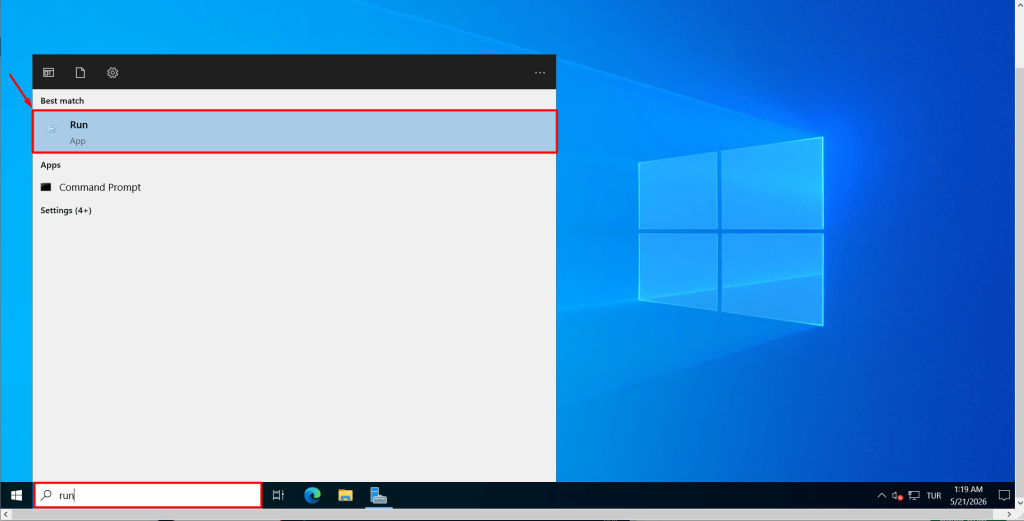Switch TUR keyboard input language
Image resolution: width=1024 pixels, height=521 pixels.
pyautogui.click(x=934, y=496)
